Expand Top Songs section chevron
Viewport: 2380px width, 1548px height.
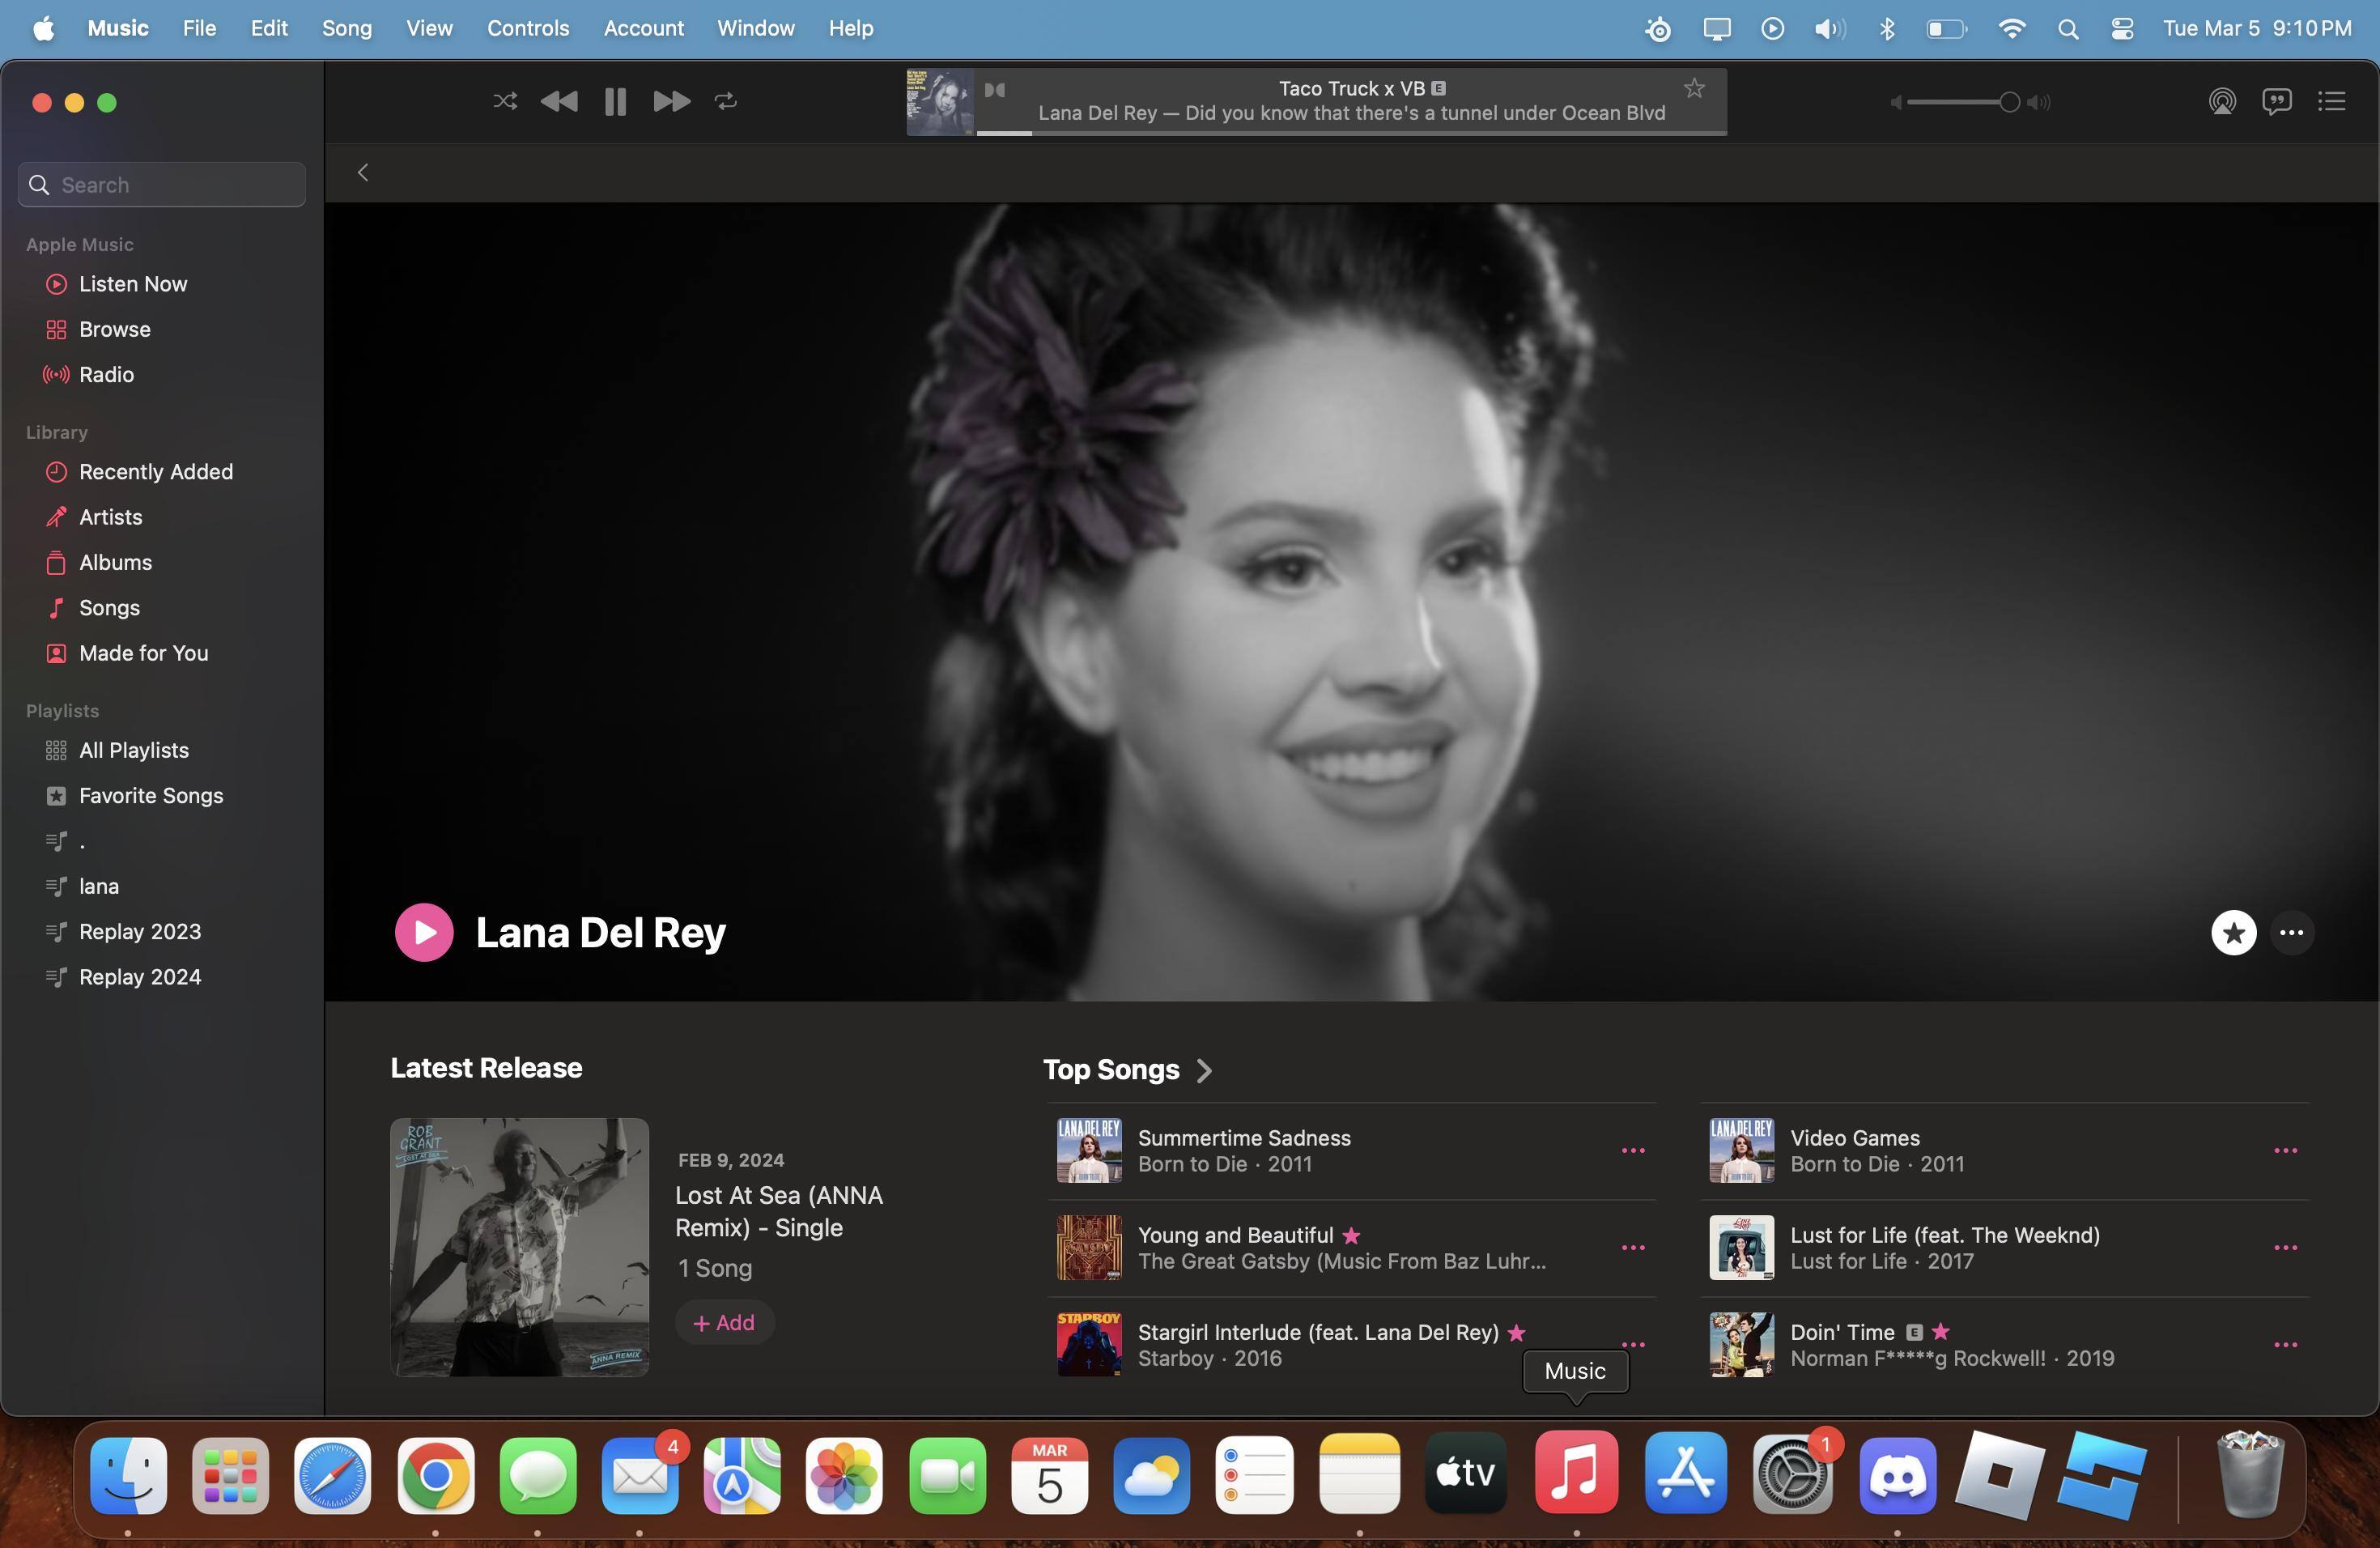coord(1204,1070)
